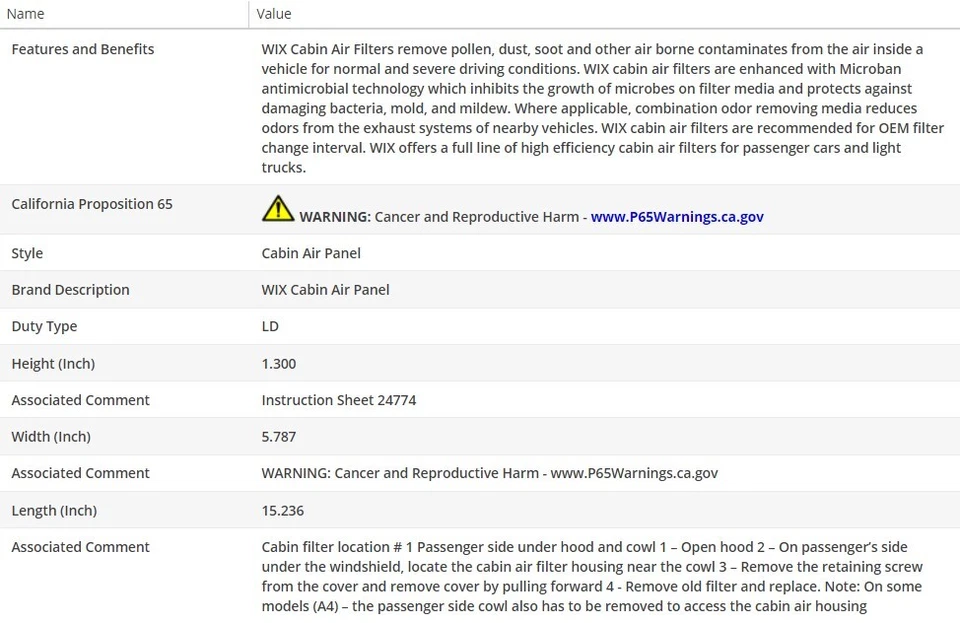Viewport: 960px width, 623px height.
Task: Open the www.P65Warnings.ca.gov link
Action: point(677,216)
